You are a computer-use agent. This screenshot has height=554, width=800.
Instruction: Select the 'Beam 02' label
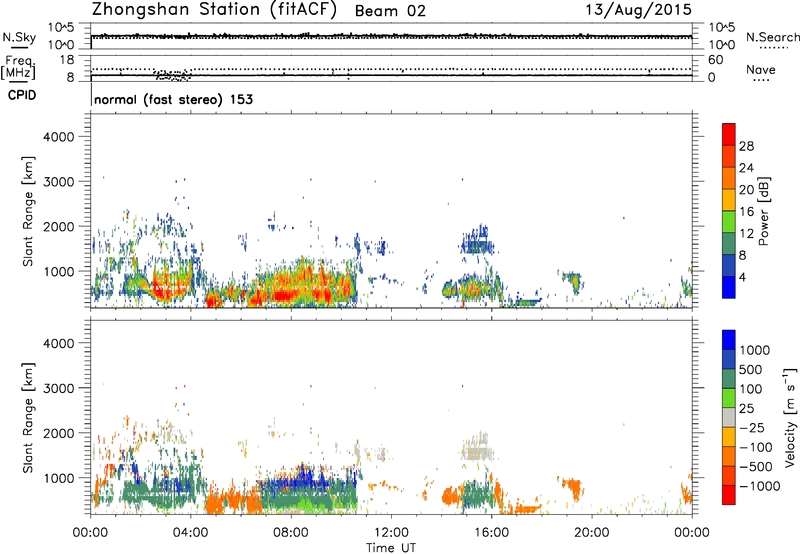pyautogui.click(x=390, y=11)
